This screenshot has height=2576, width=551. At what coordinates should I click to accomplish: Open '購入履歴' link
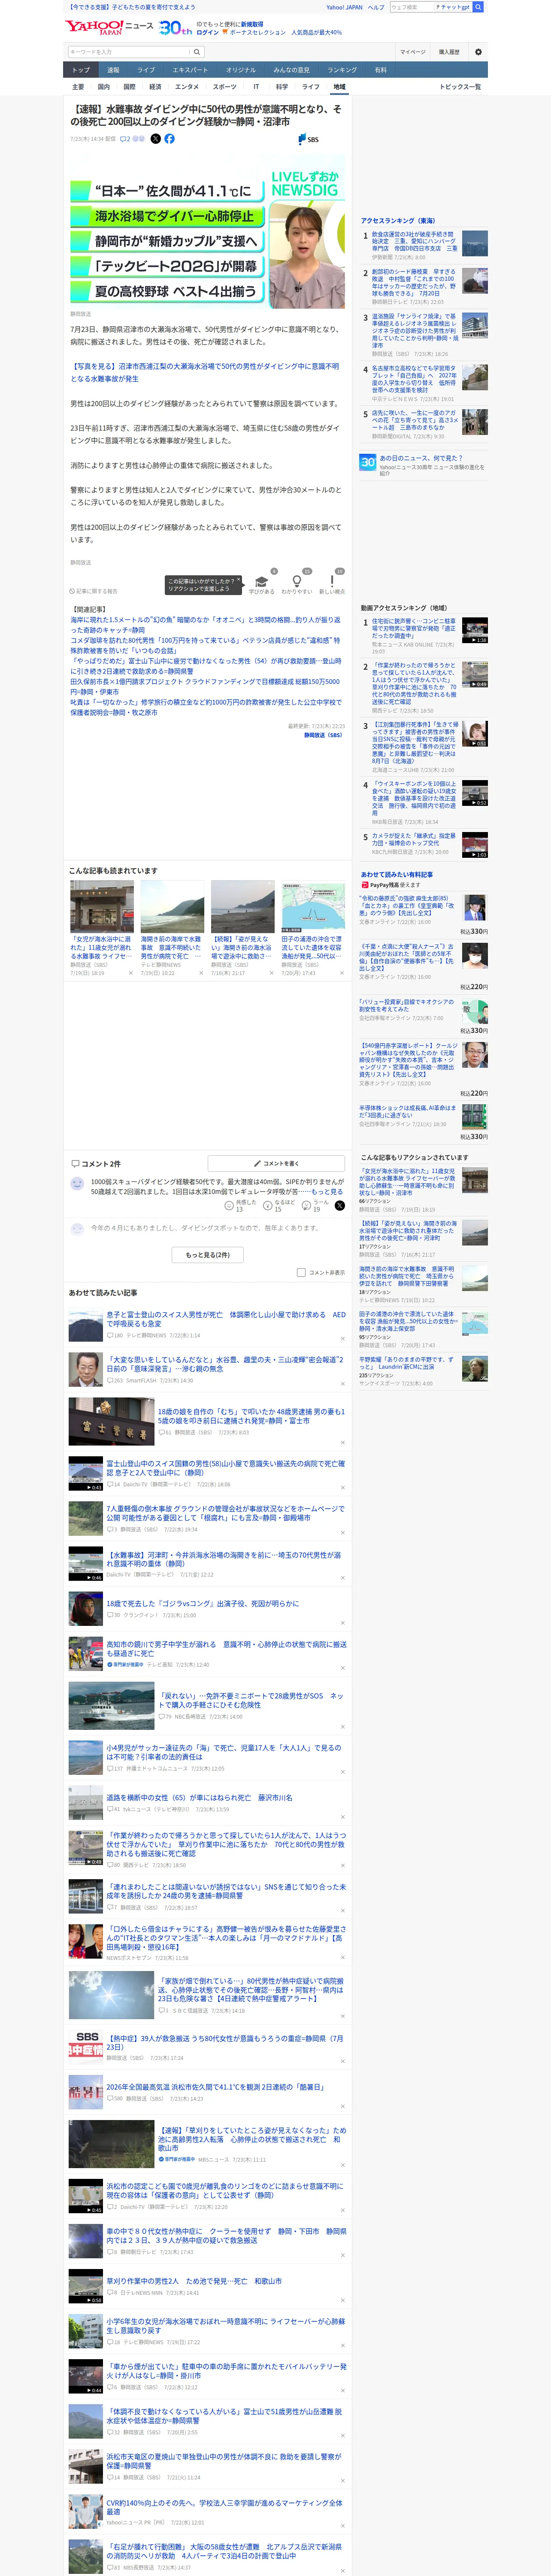point(449,52)
